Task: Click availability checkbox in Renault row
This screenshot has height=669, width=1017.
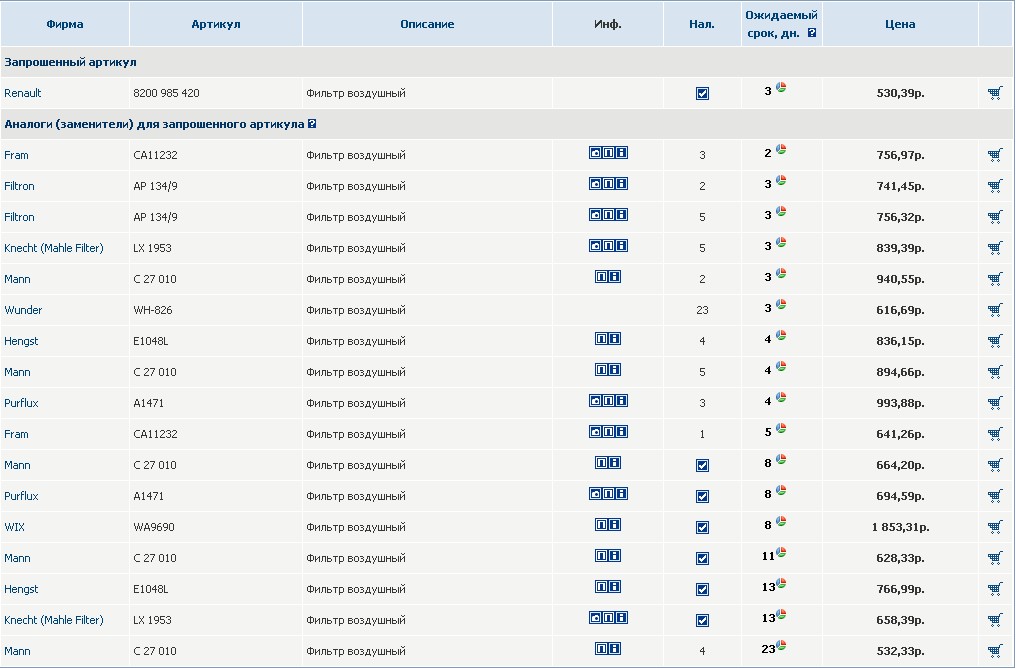Action: [702, 93]
